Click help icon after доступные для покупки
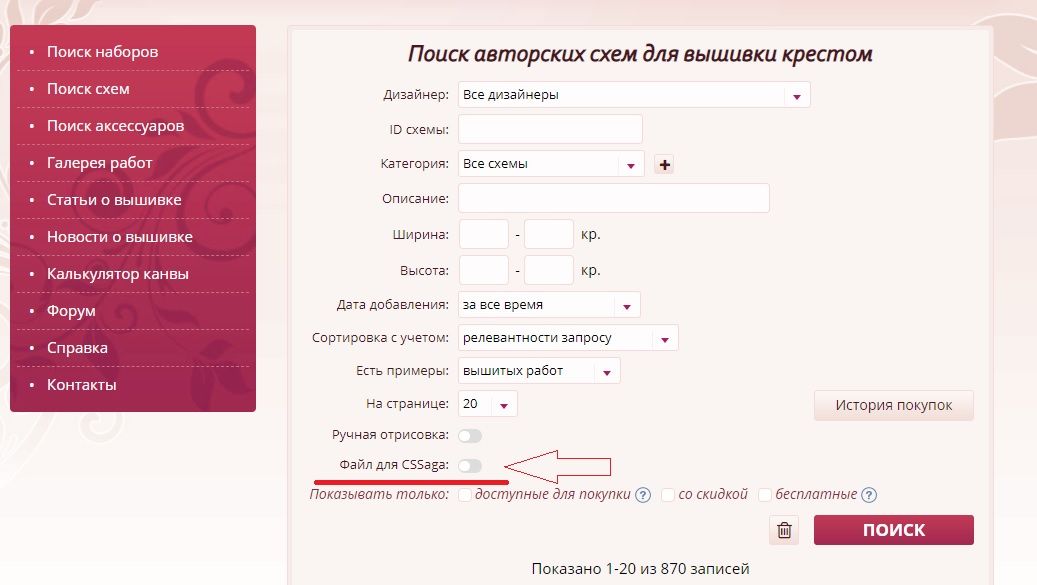This screenshot has width=1037, height=585. click(643, 495)
